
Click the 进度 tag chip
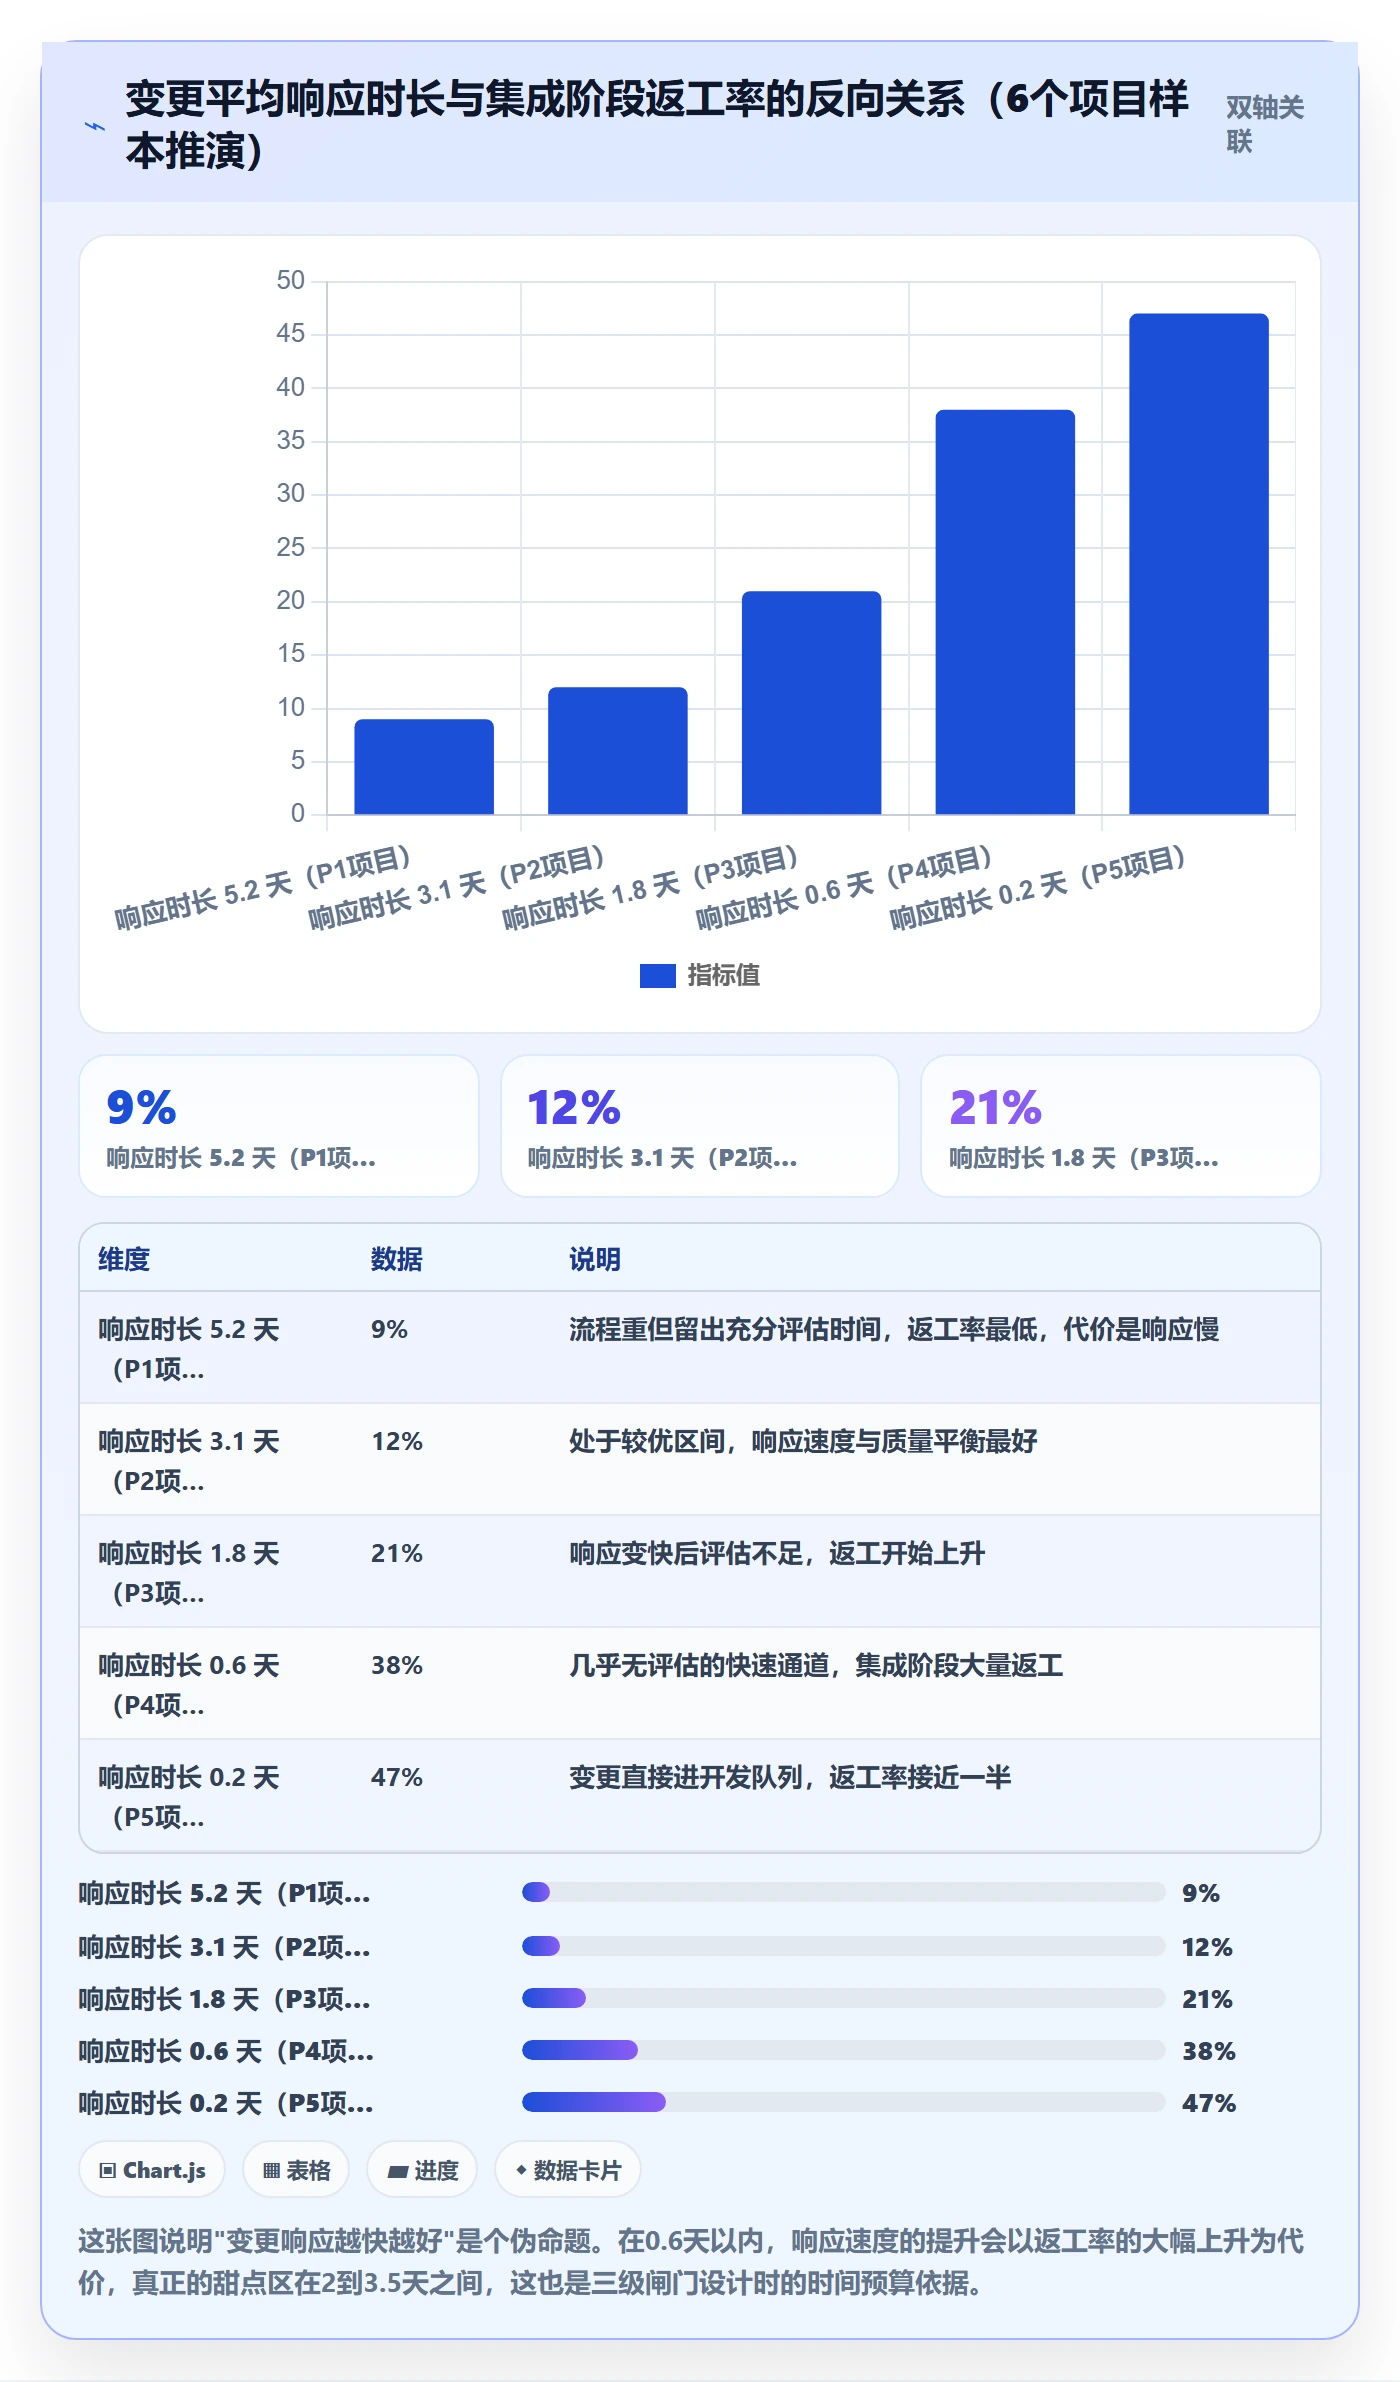pos(422,2170)
